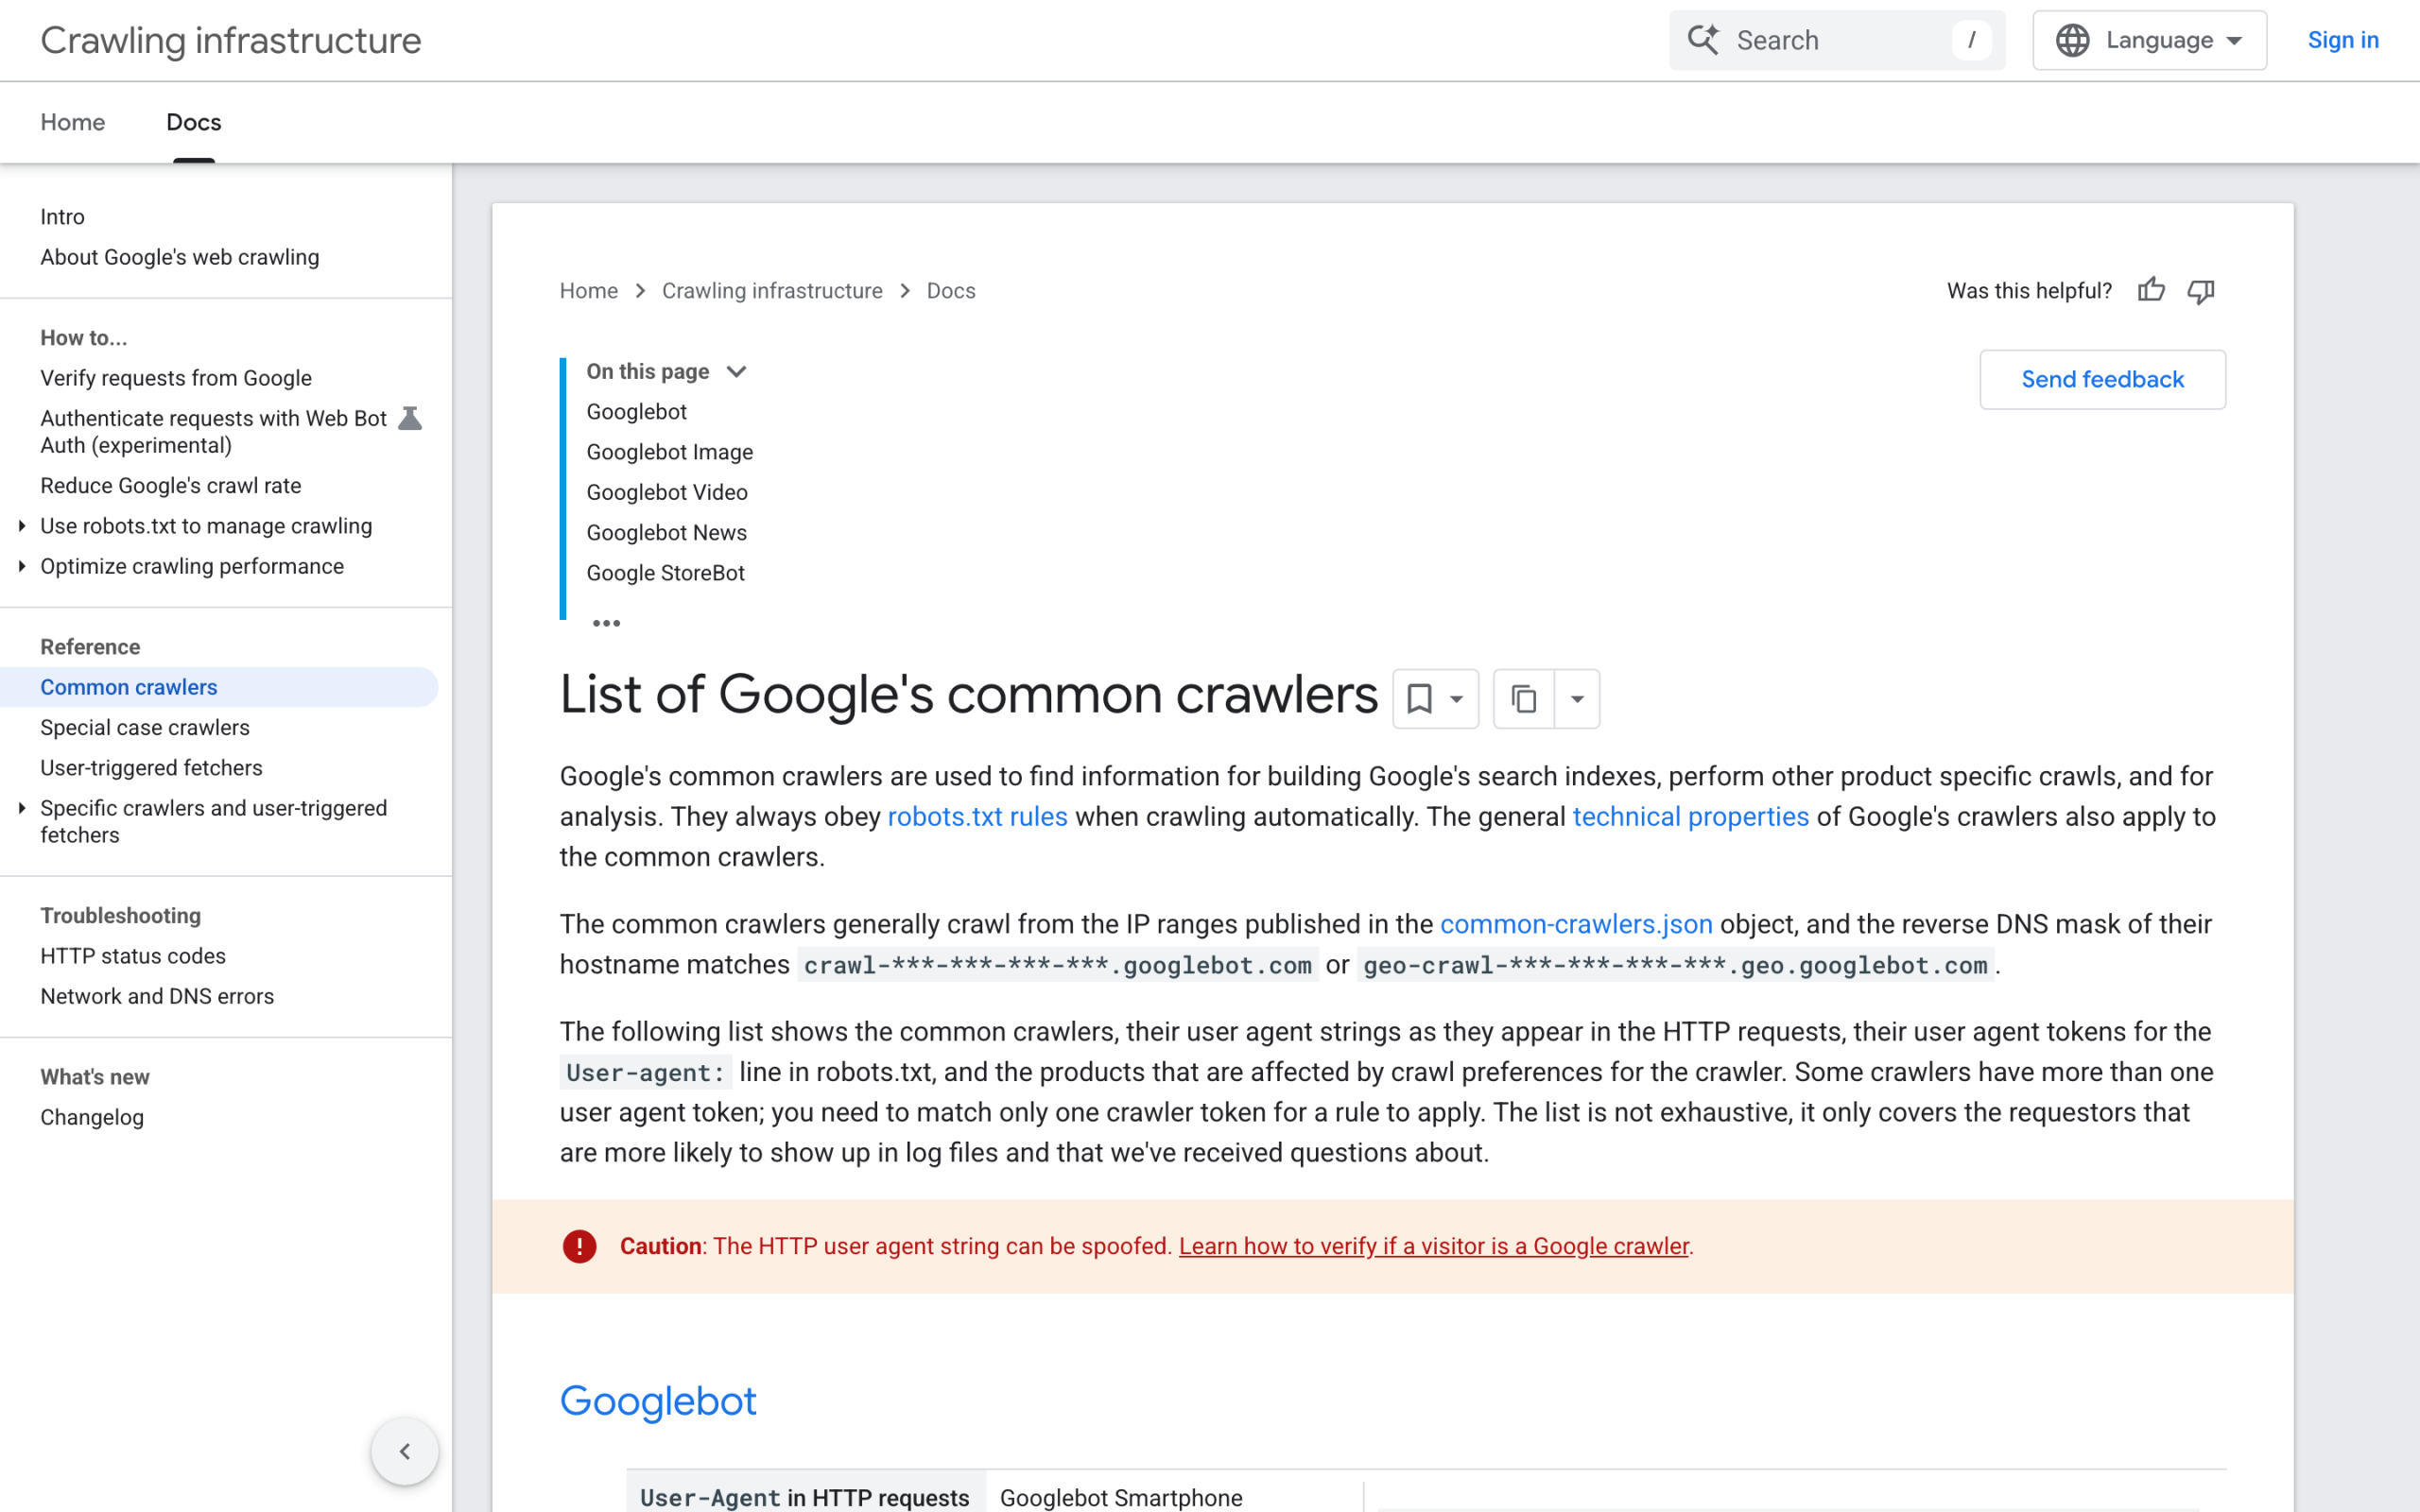The image size is (2420, 1512).
Task: Give a thumbs down for helpfulness
Action: [x=2201, y=291]
